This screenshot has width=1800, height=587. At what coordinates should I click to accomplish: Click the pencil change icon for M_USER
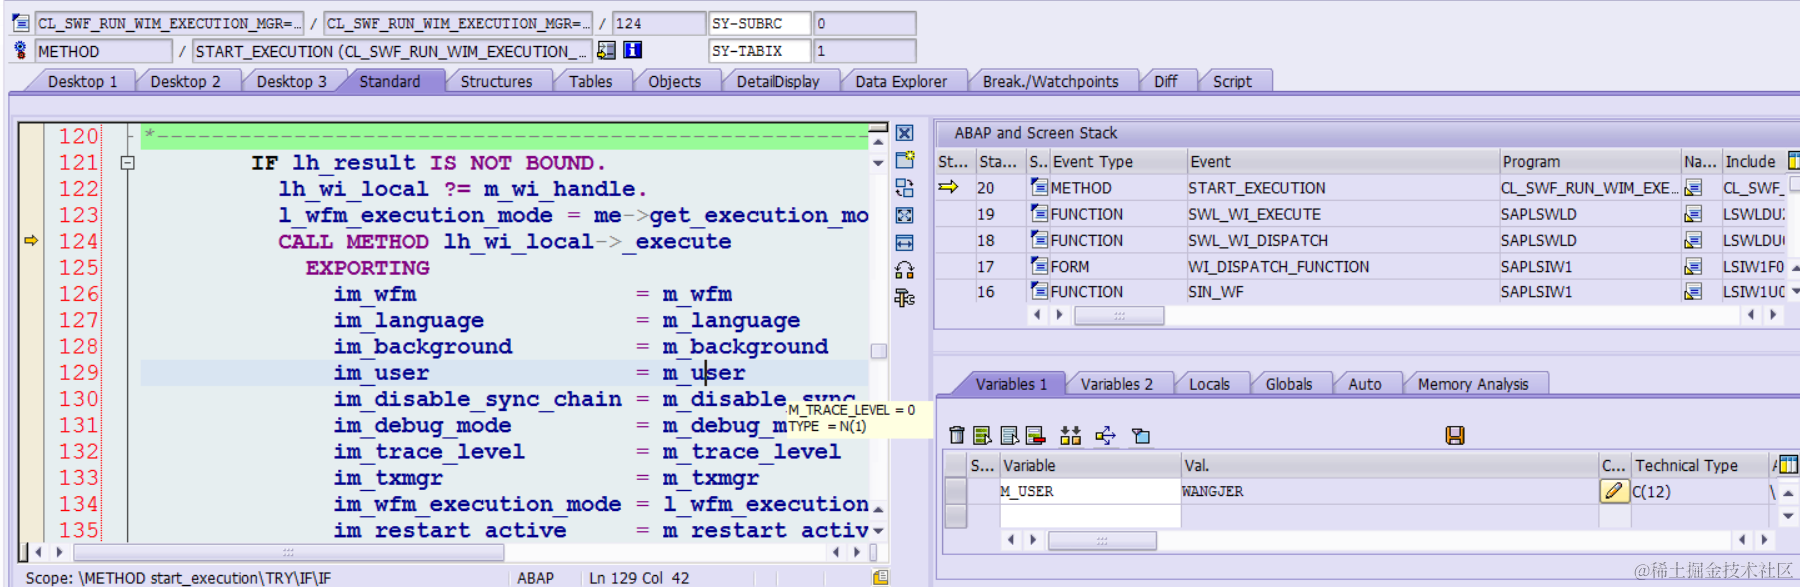click(x=1614, y=491)
